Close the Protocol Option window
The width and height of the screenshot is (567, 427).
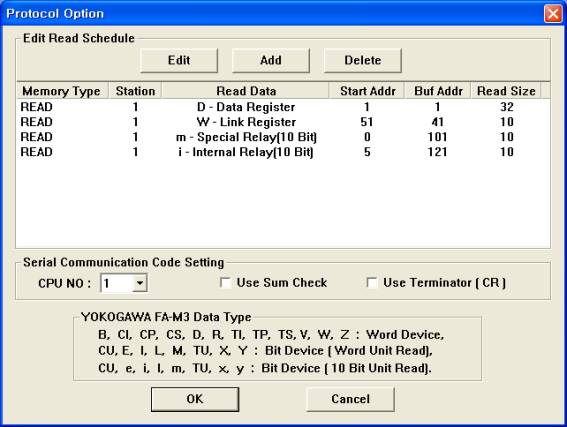[553, 14]
